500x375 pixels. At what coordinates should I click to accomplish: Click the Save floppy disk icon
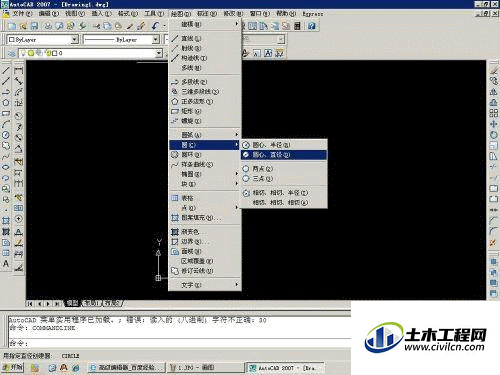(x=34, y=26)
